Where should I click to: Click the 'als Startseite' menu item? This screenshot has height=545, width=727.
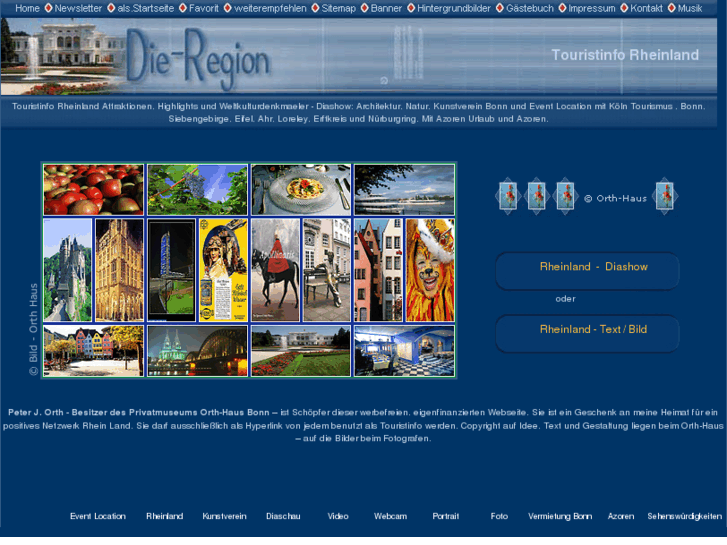tap(146, 8)
